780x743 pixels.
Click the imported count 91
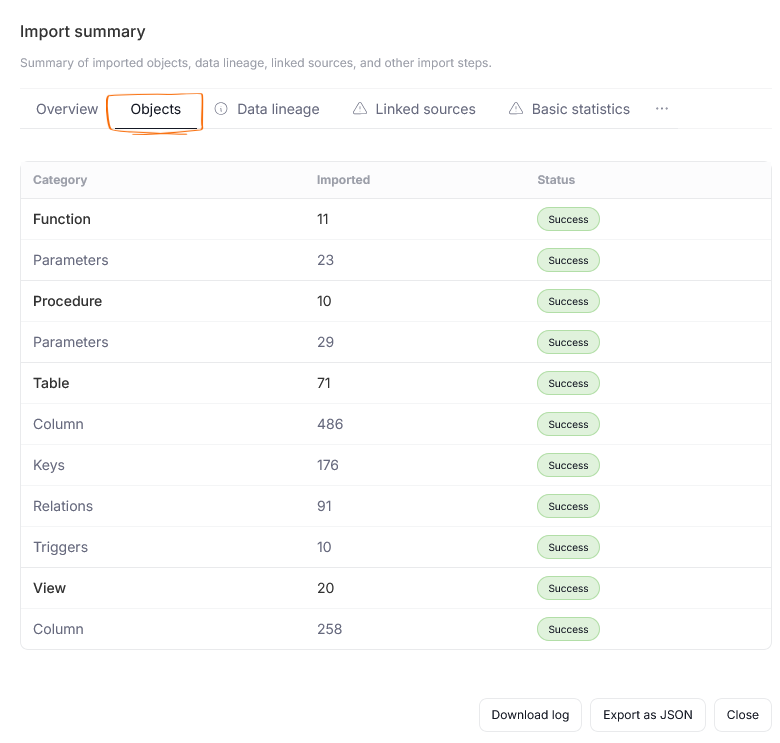324,506
